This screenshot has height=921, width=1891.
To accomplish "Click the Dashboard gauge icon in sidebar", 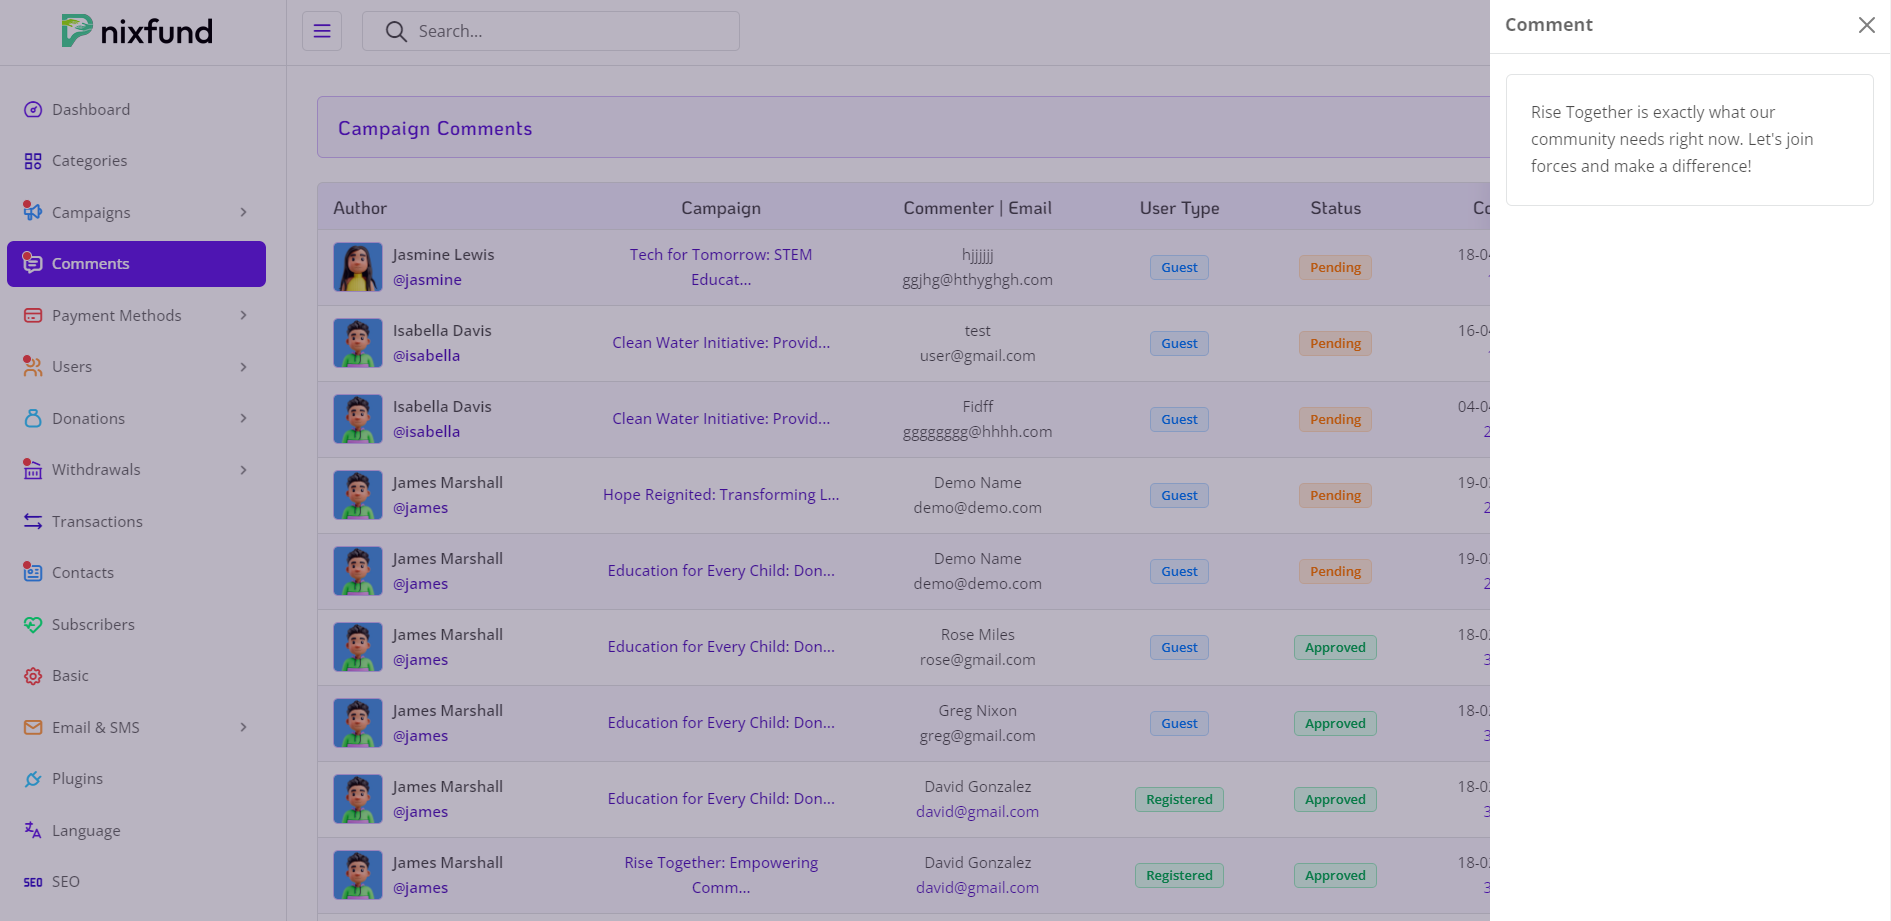I will [33, 110].
